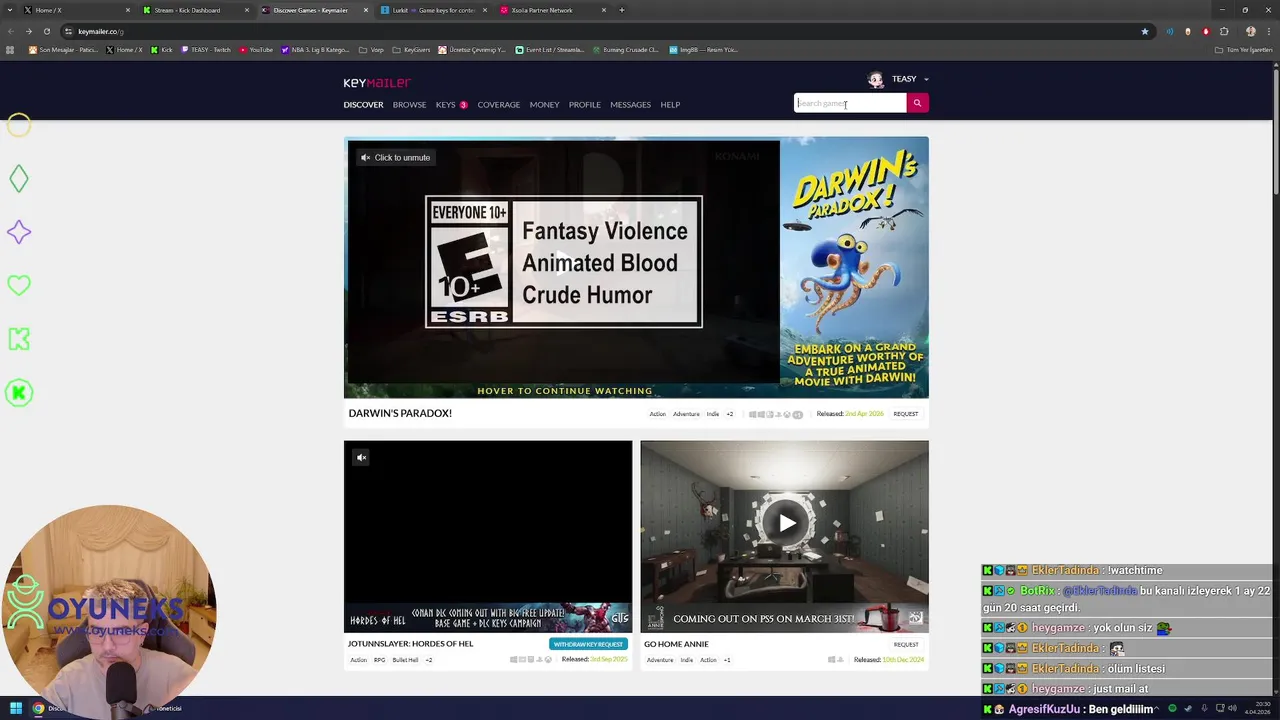Request a key for Go Home Annie
1280x720 pixels.
[x=906, y=644]
